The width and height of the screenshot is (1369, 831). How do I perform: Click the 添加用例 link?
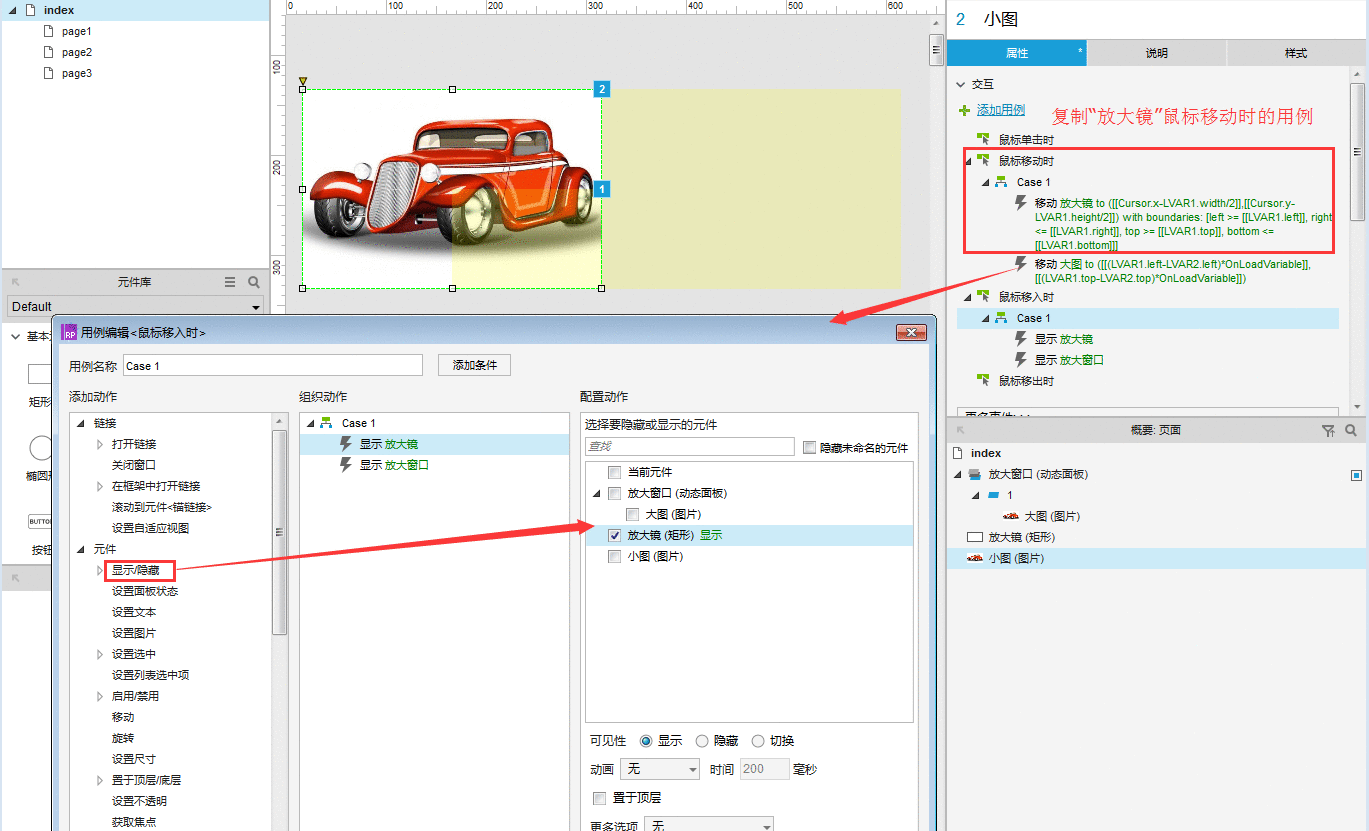point(1001,110)
